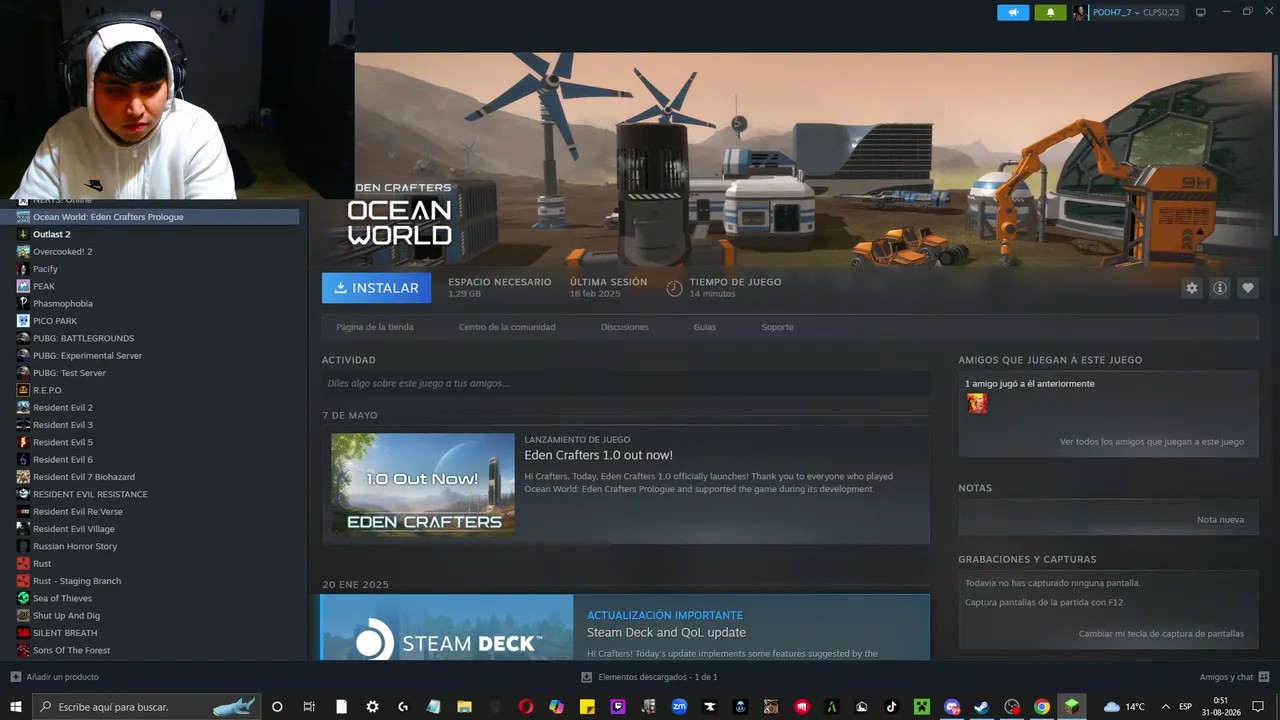This screenshot has height=720, width=1280.
Task: Show game info with the info icon
Action: [1220, 288]
